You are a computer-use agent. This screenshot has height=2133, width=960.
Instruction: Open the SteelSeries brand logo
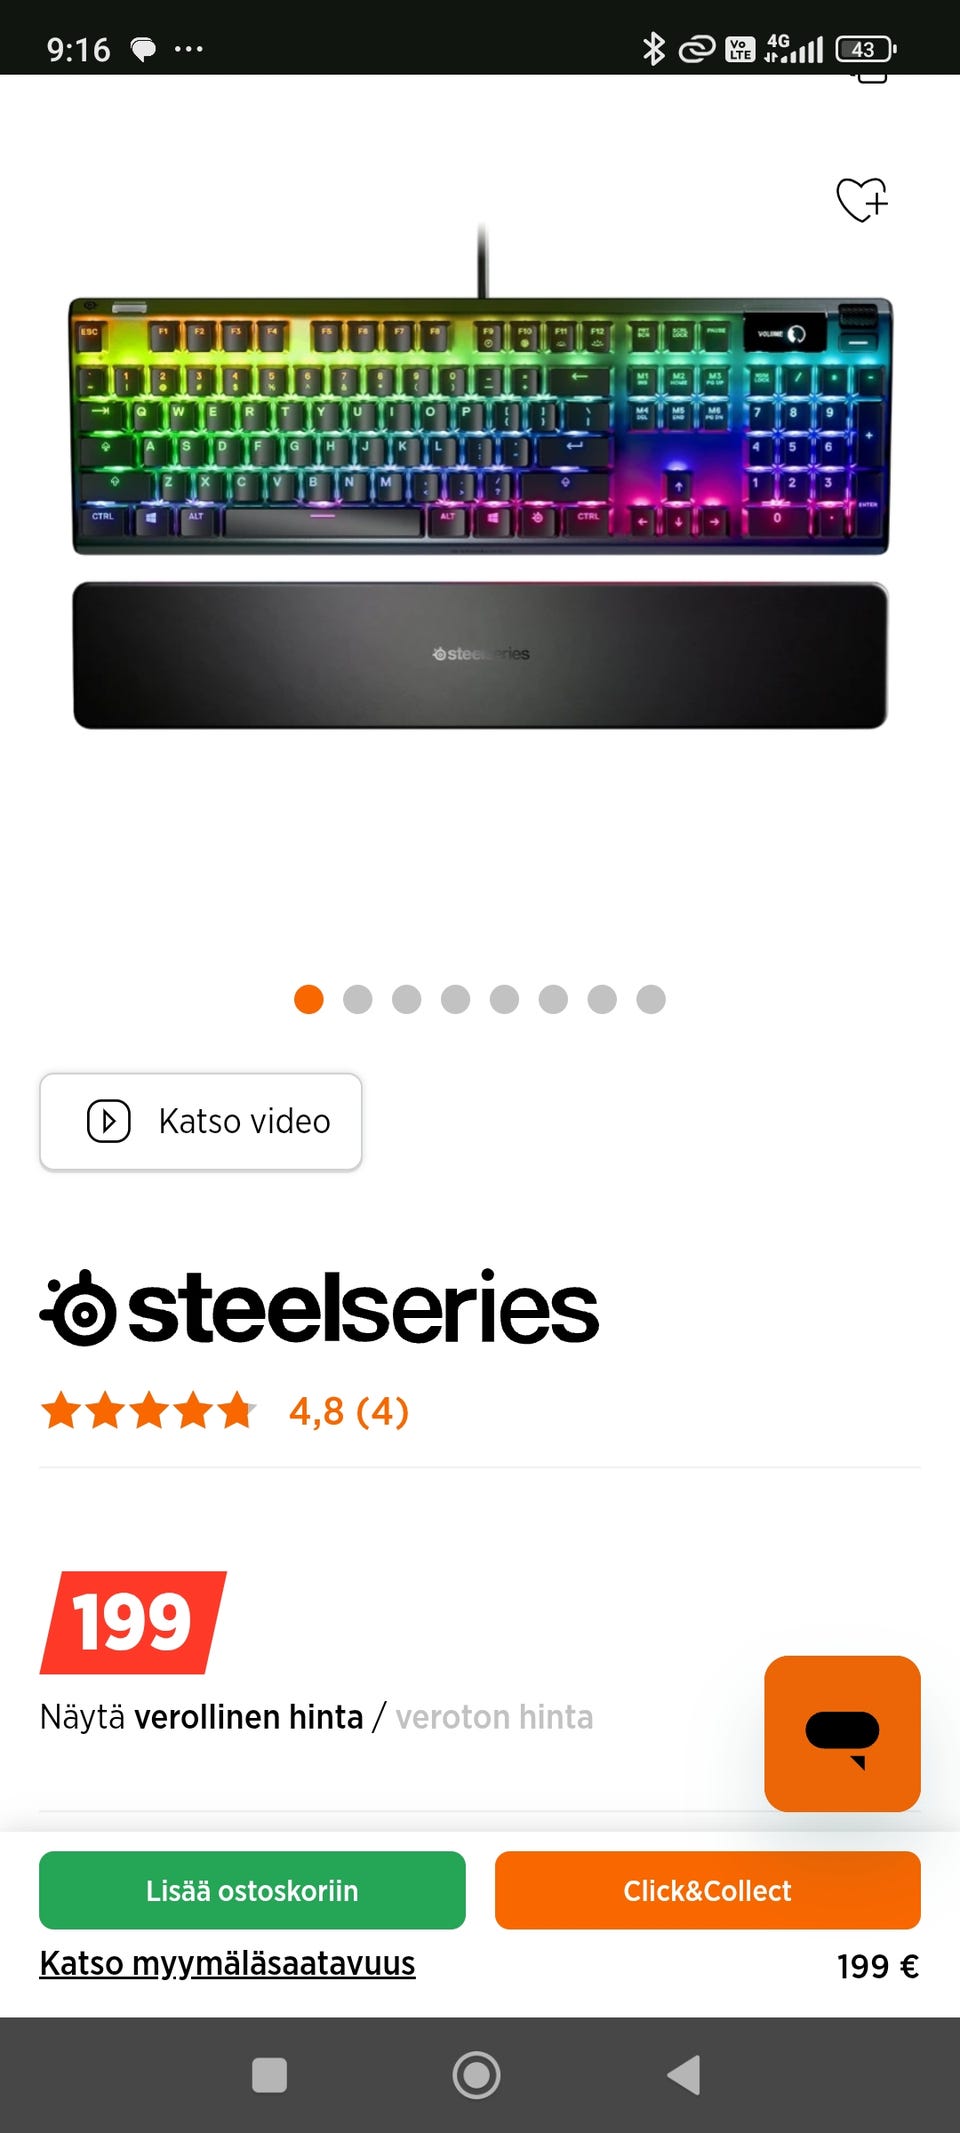pyautogui.click(x=319, y=1308)
